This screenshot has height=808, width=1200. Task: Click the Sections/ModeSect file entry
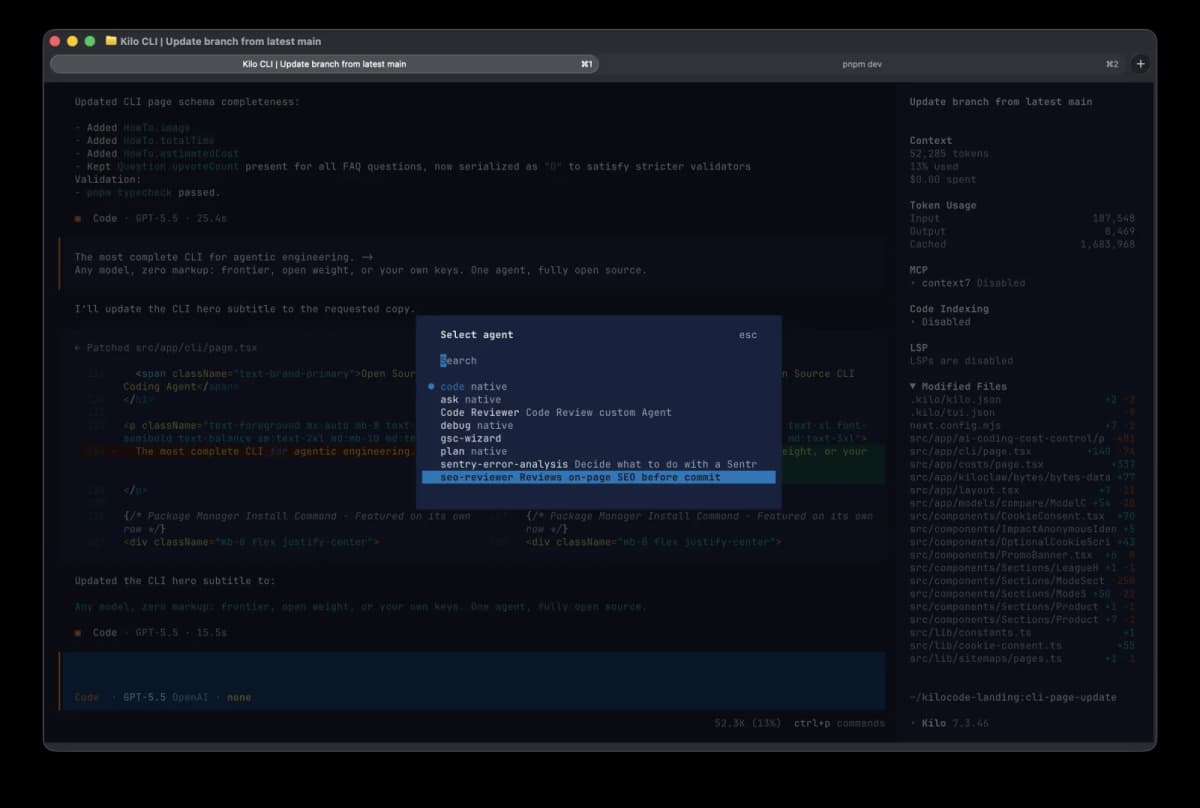pyautogui.click(x=1022, y=581)
